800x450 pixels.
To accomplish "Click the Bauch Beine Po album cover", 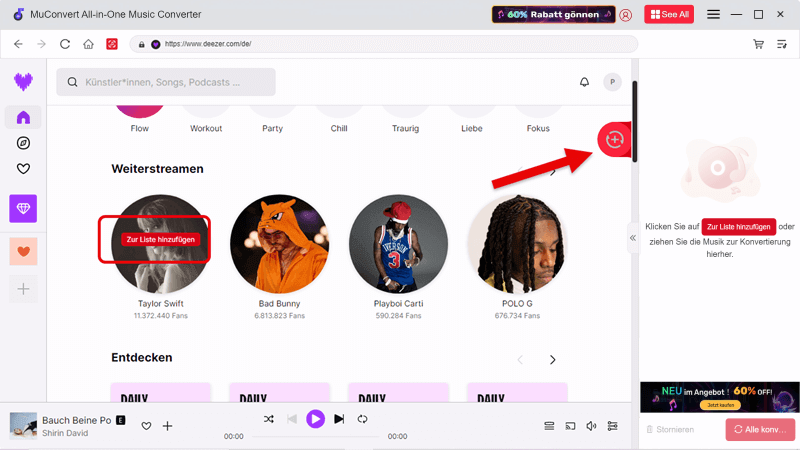I will (23, 426).
